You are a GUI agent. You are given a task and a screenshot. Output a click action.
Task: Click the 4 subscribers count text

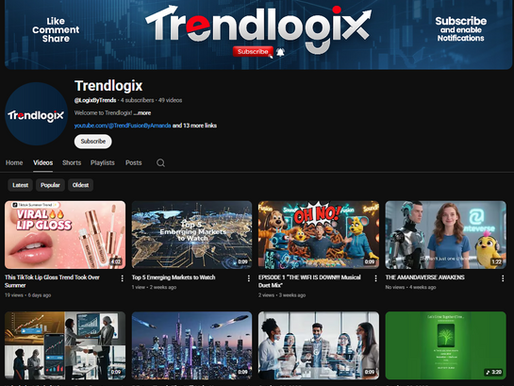[x=137, y=100]
